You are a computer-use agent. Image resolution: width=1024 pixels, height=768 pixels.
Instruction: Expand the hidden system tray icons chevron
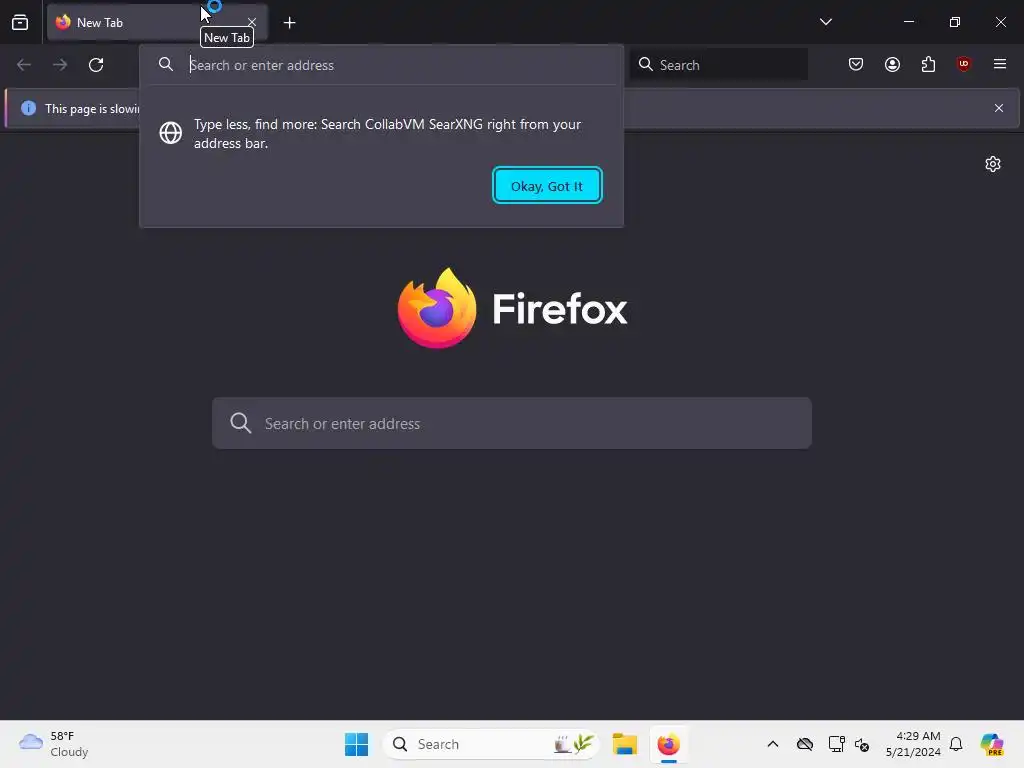pyautogui.click(x=773, y=744)
